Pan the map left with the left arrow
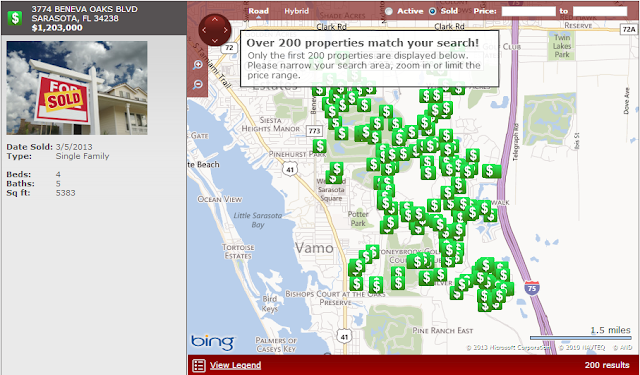The image size is (640, 375). pyautogui.click(x=204, y=30)
